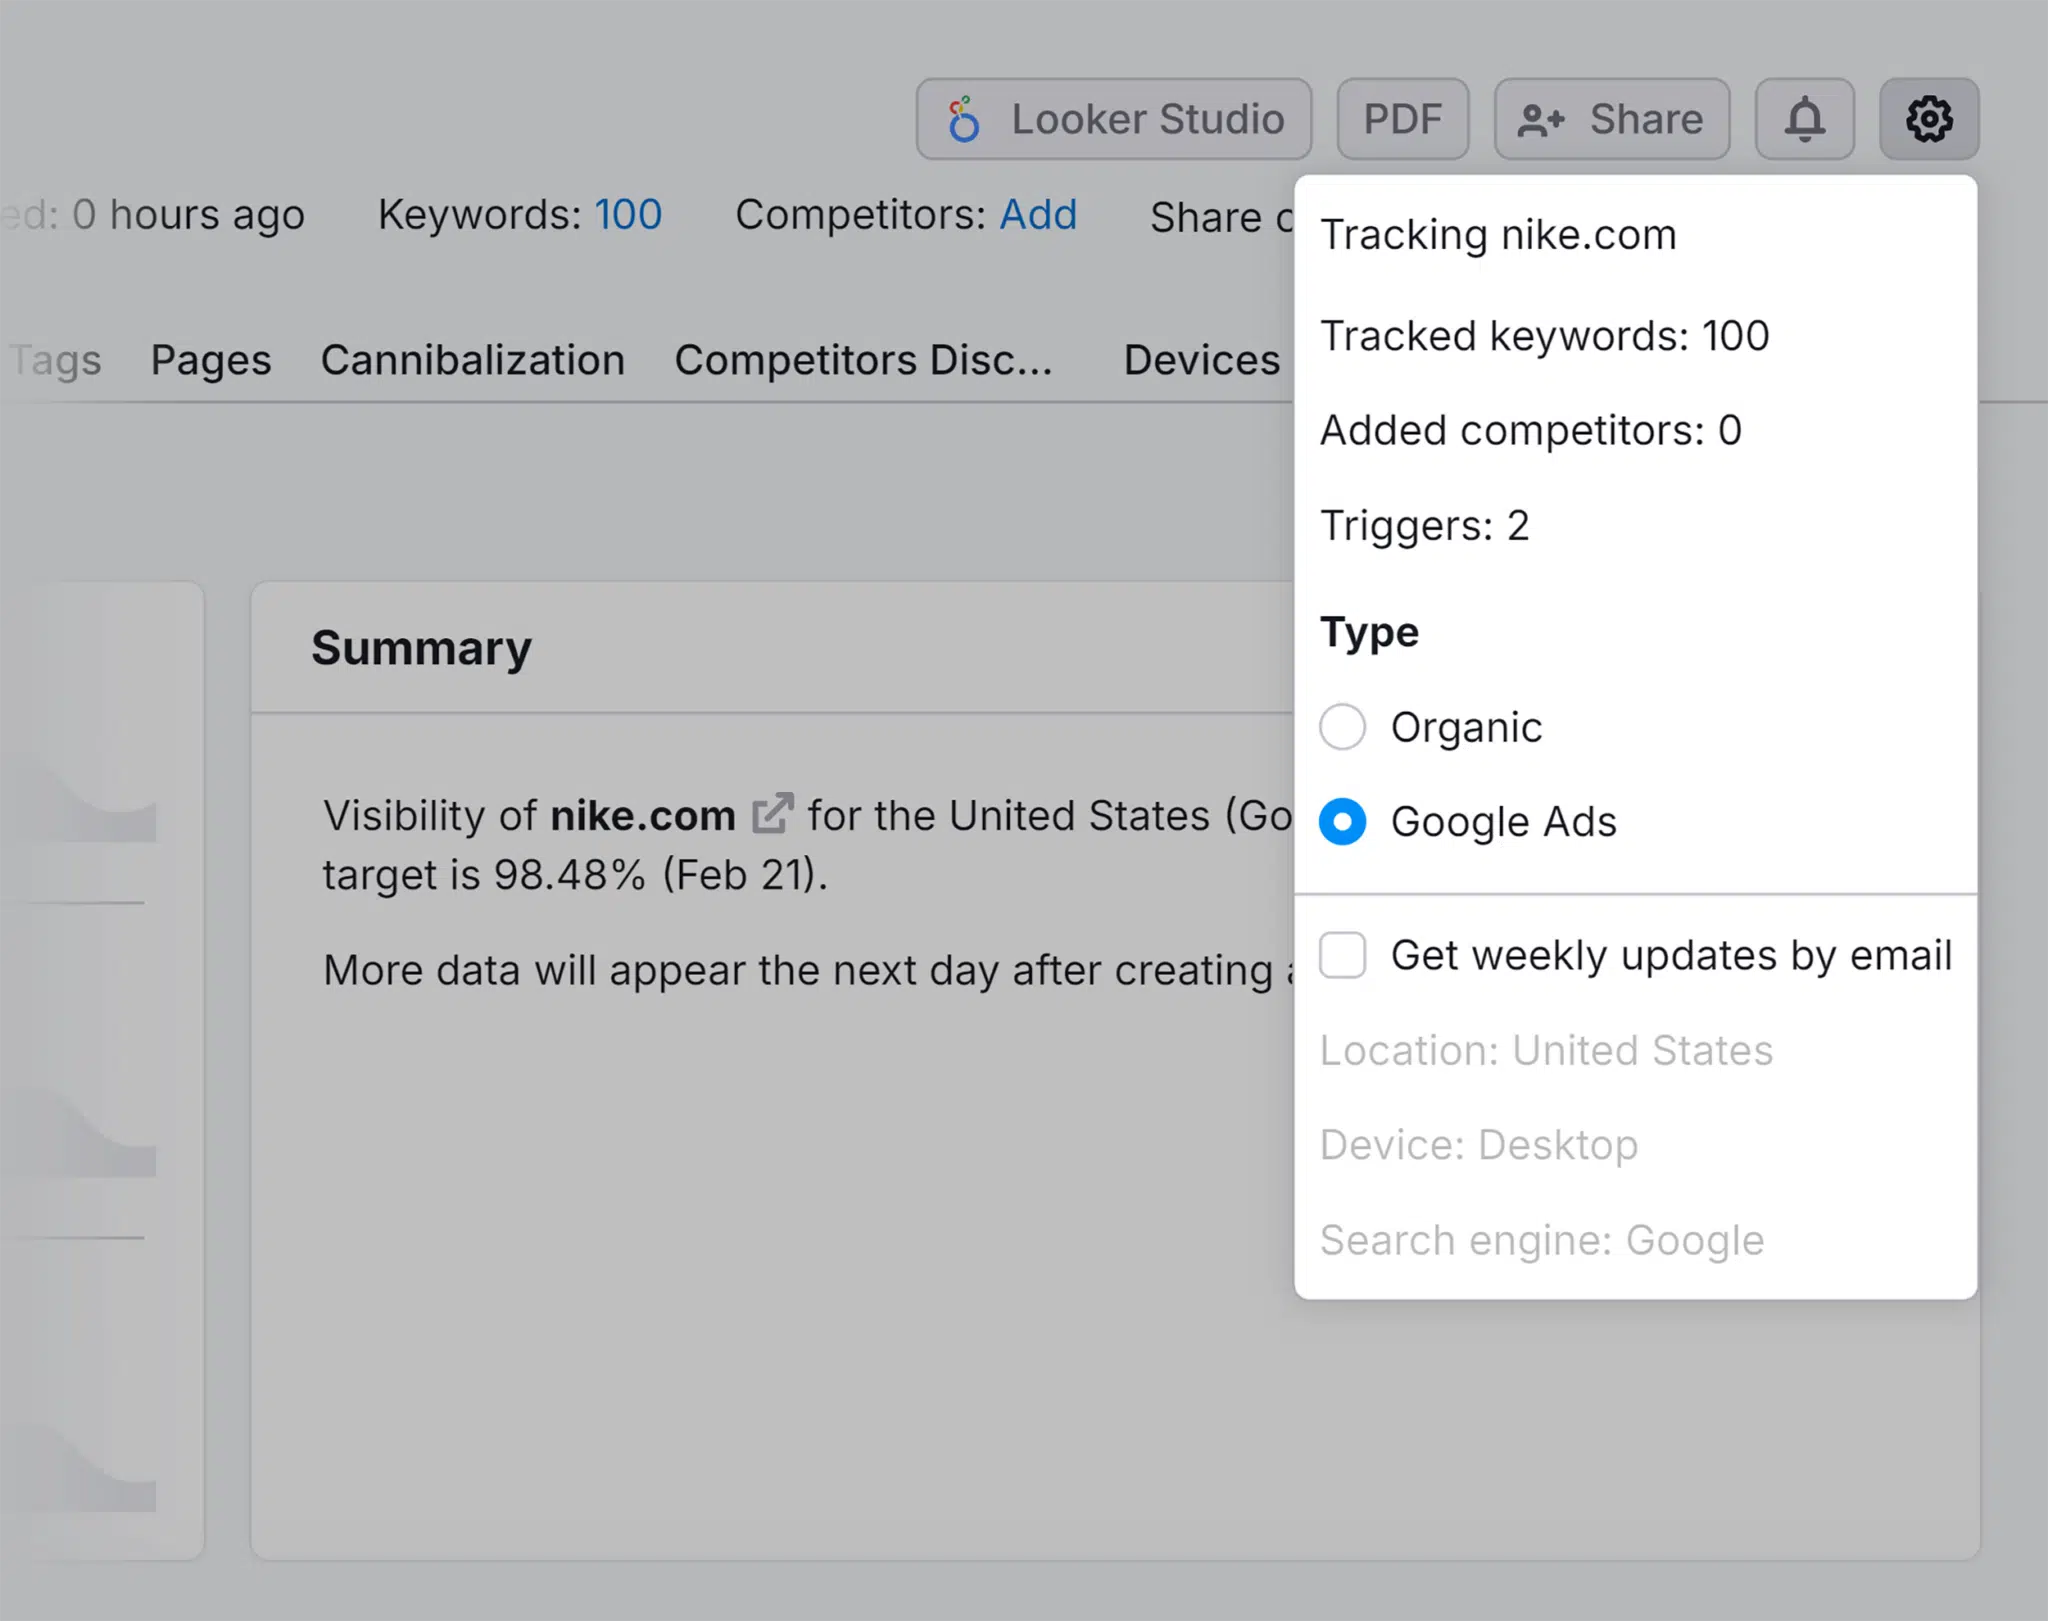The image size is (2048, 1621).
Task: Enable Get weekly updates by email
Action: (1342, 955)
